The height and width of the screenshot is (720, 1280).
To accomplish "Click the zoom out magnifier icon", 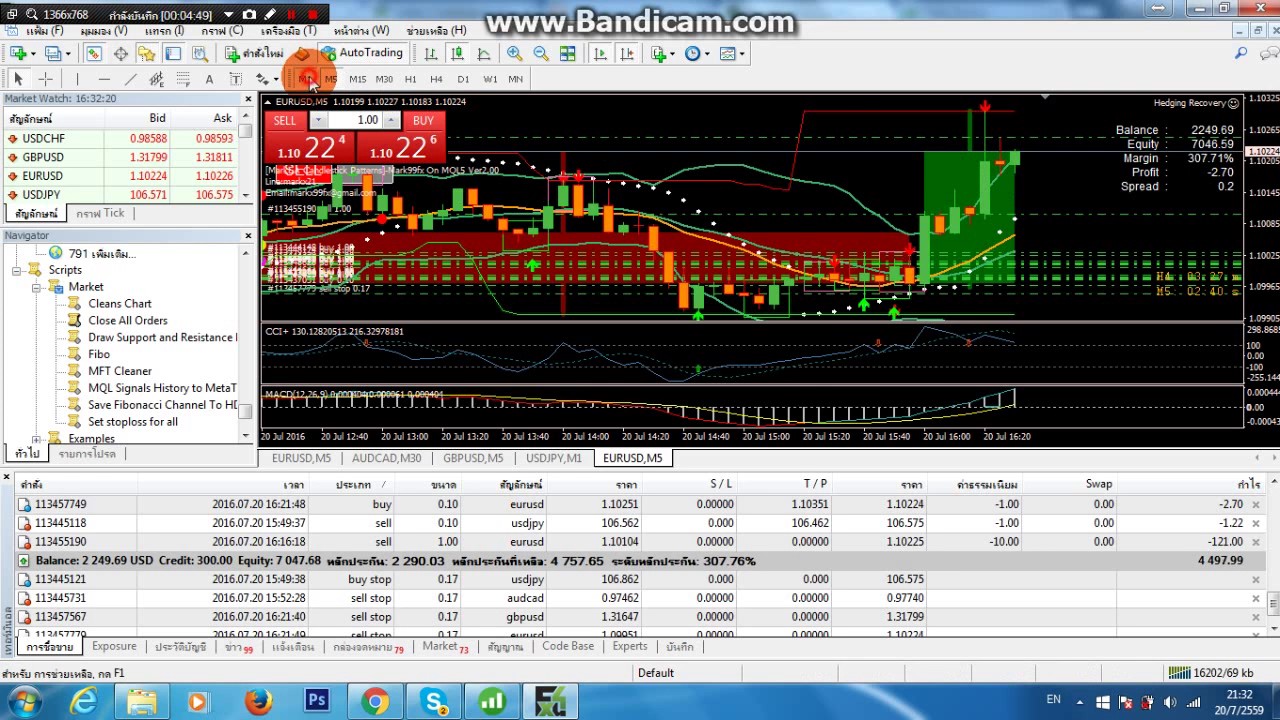I will [541, 53].
